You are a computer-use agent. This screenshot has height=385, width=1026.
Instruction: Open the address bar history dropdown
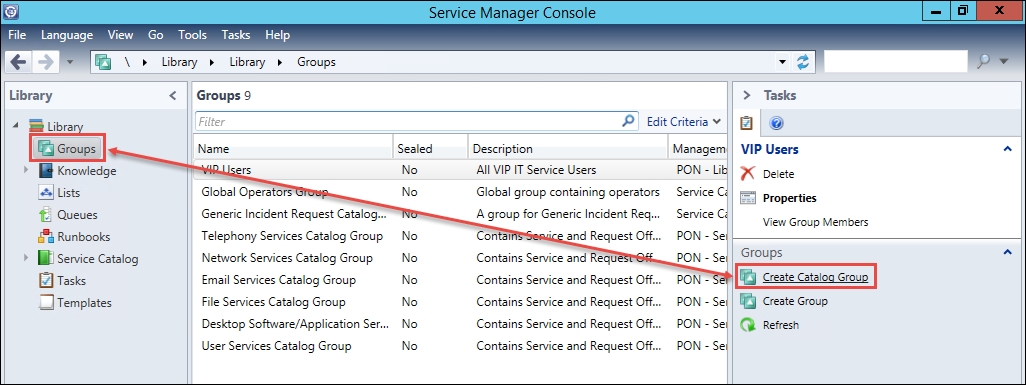(x=783, y=62)
